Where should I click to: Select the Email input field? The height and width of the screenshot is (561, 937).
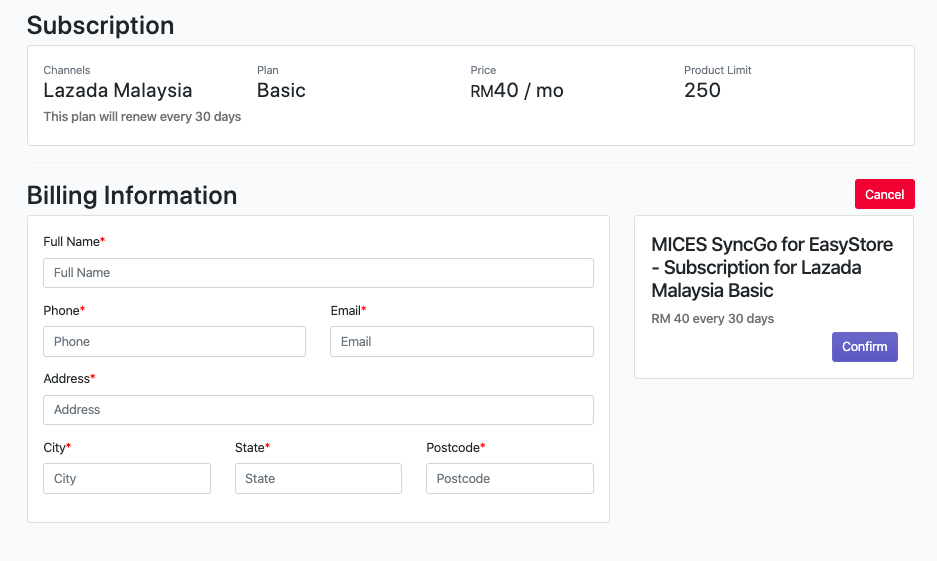(x=461, y=341)
